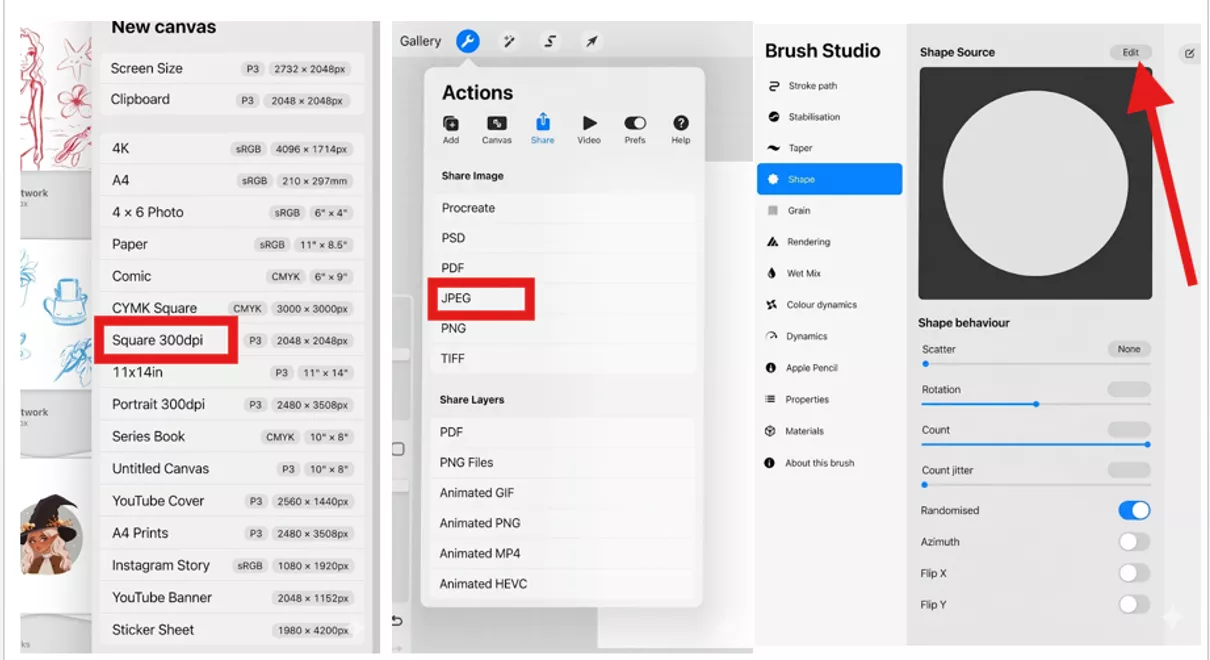Open the Selections tool
The image size is (1210, 660).
tap(551, 41)
